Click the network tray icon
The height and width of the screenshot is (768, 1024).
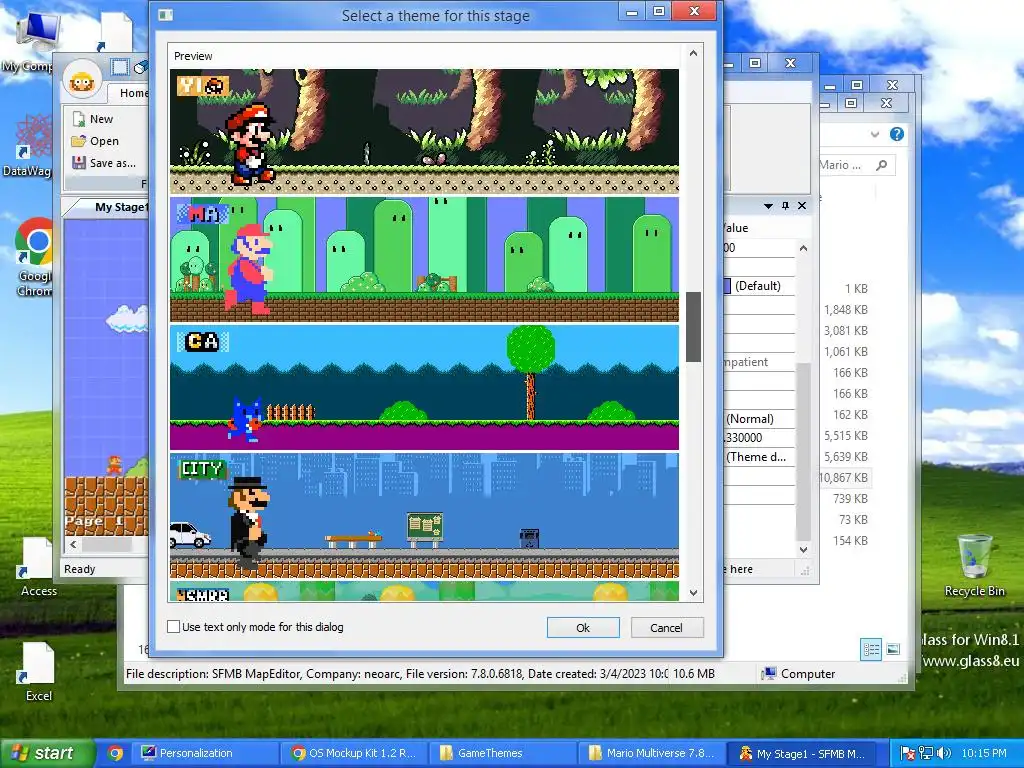click(x=925, y=753)
